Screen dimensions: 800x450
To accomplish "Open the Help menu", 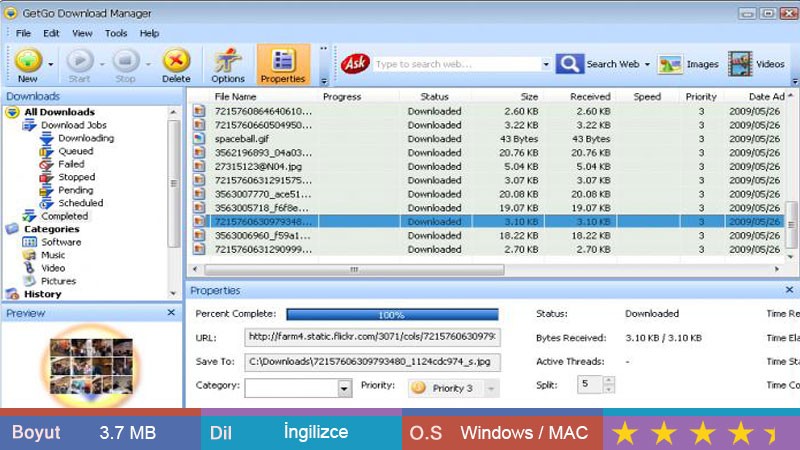I will click(149, 33).
